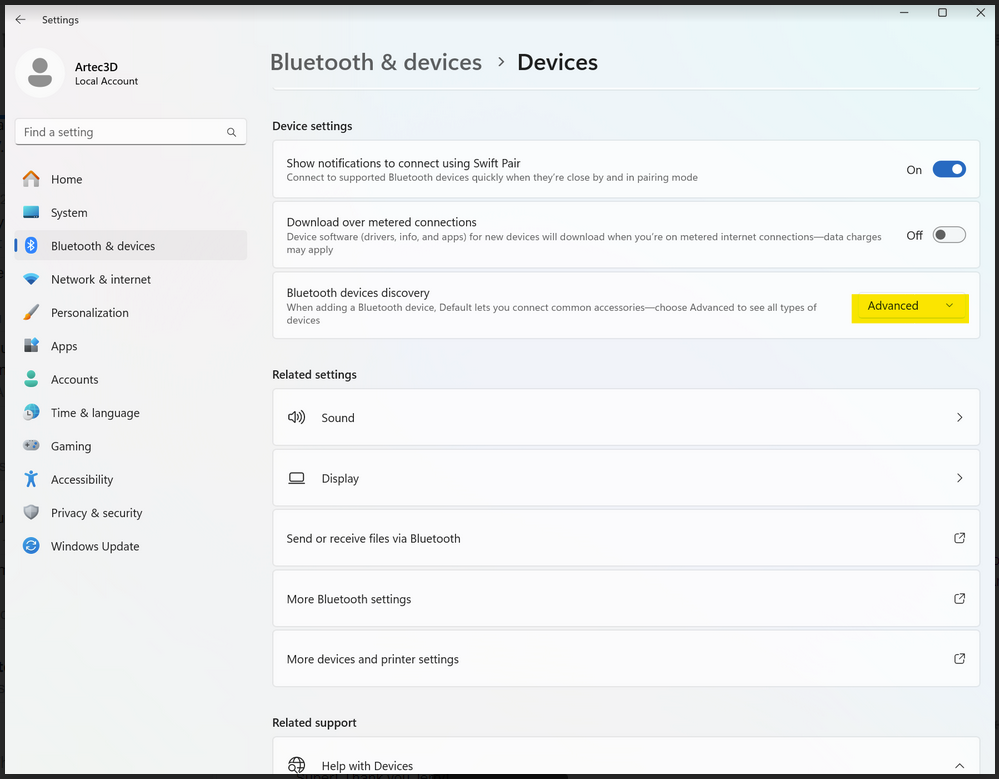Enable Download over metered connections toggle

pyautogui.click(x=949, y=235)
